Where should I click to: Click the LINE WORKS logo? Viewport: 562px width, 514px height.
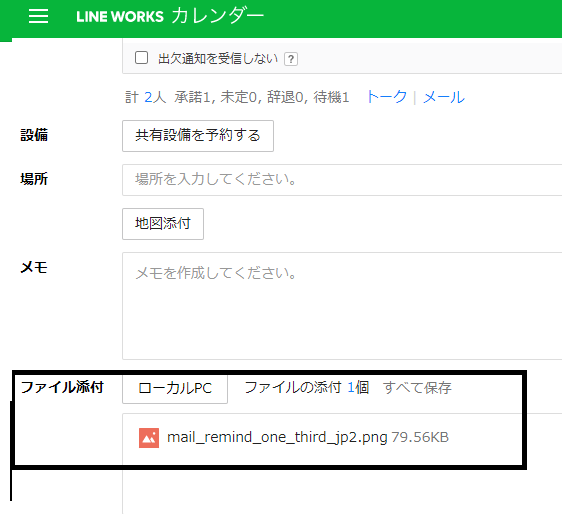[x=120, y=17]
